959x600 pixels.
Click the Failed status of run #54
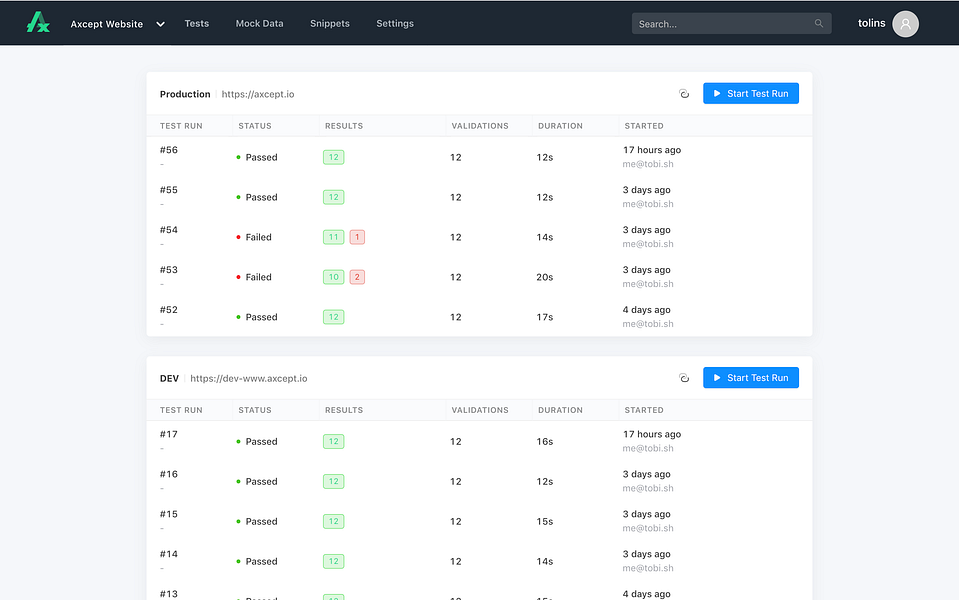(254, 237)
